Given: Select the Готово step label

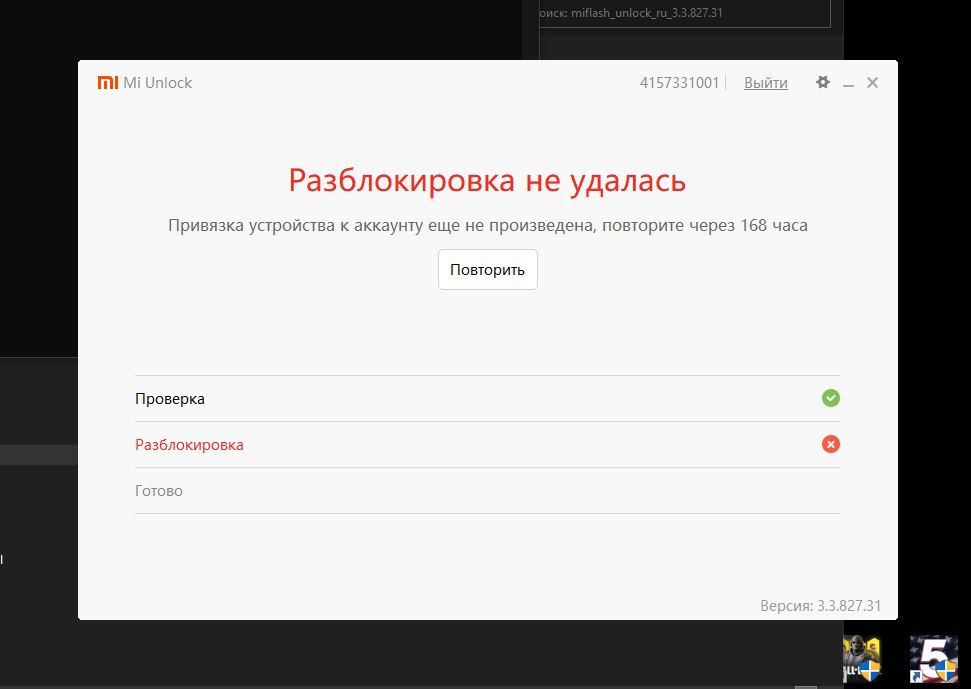Looking at the screenshot, I should click(159, 491).
